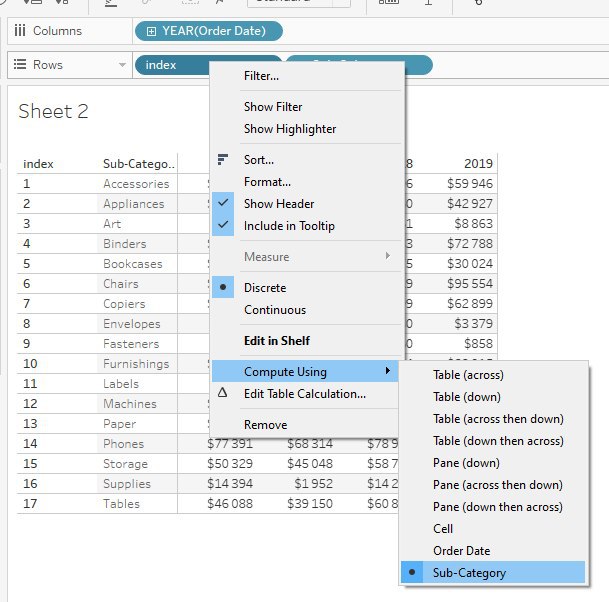Click the $95 554 cell for Chairs
609x602 pixels.
click(x=470, y=284)
